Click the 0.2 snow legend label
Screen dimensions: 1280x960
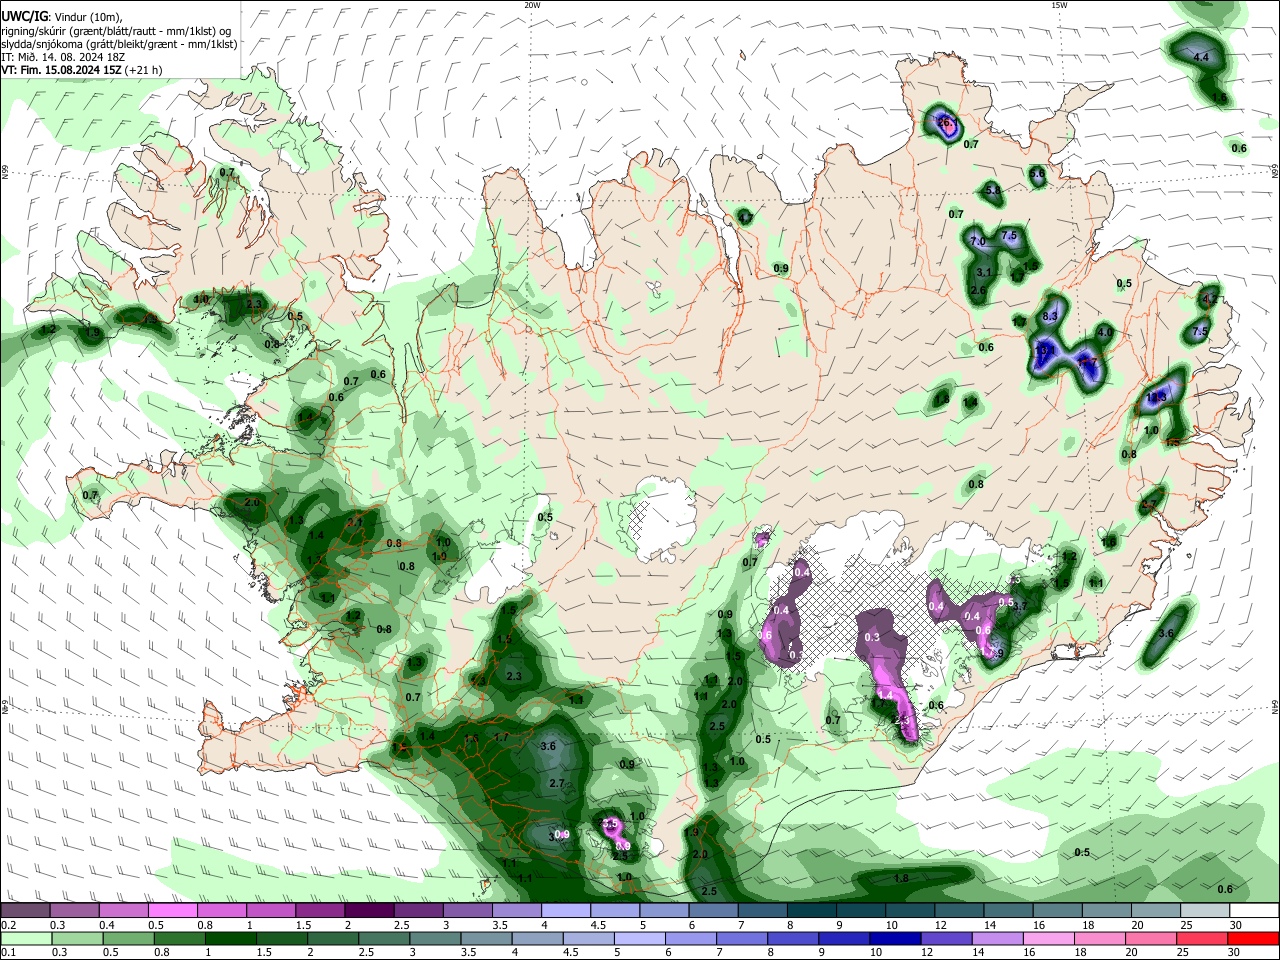click(x=8, y=925)
